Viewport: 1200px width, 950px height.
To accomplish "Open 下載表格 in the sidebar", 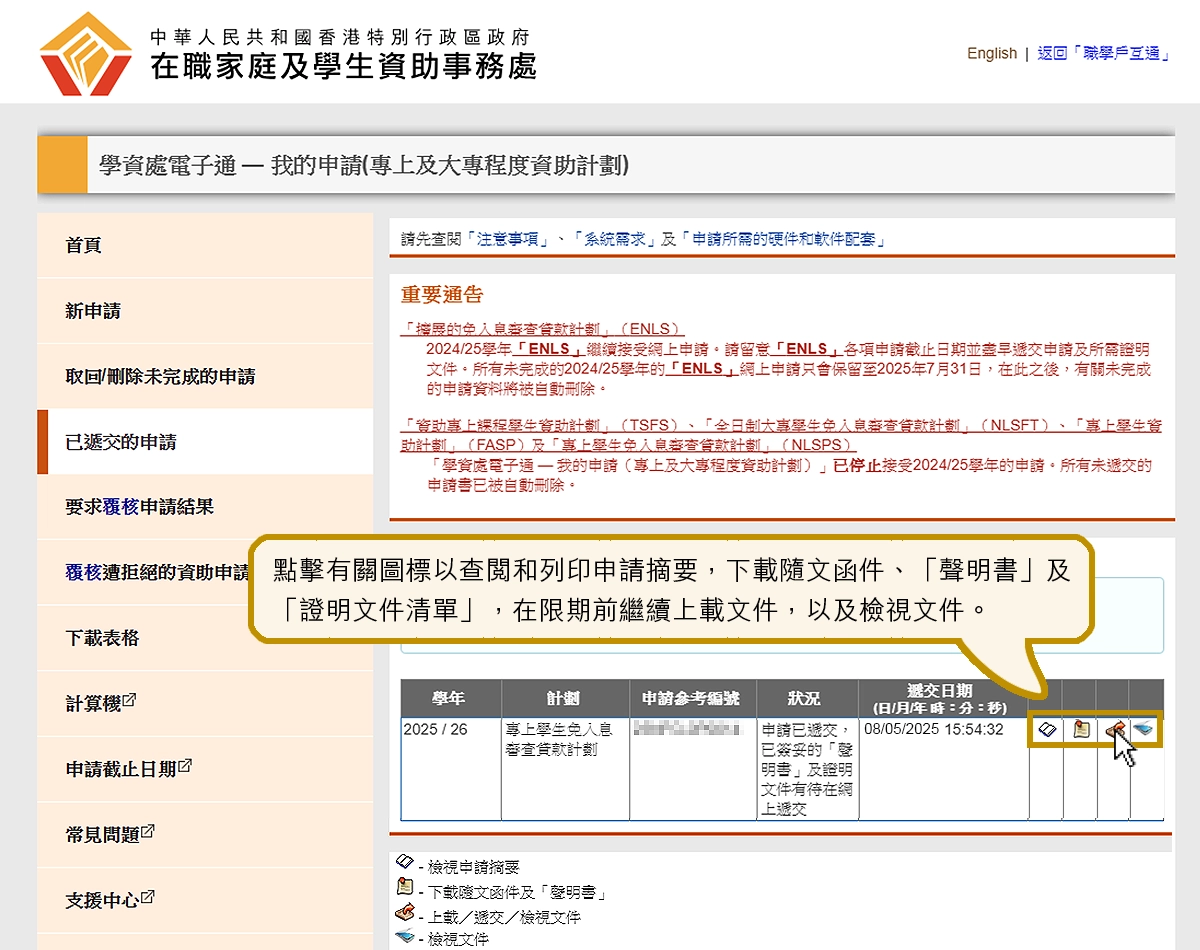I will [x=102, y=638].
